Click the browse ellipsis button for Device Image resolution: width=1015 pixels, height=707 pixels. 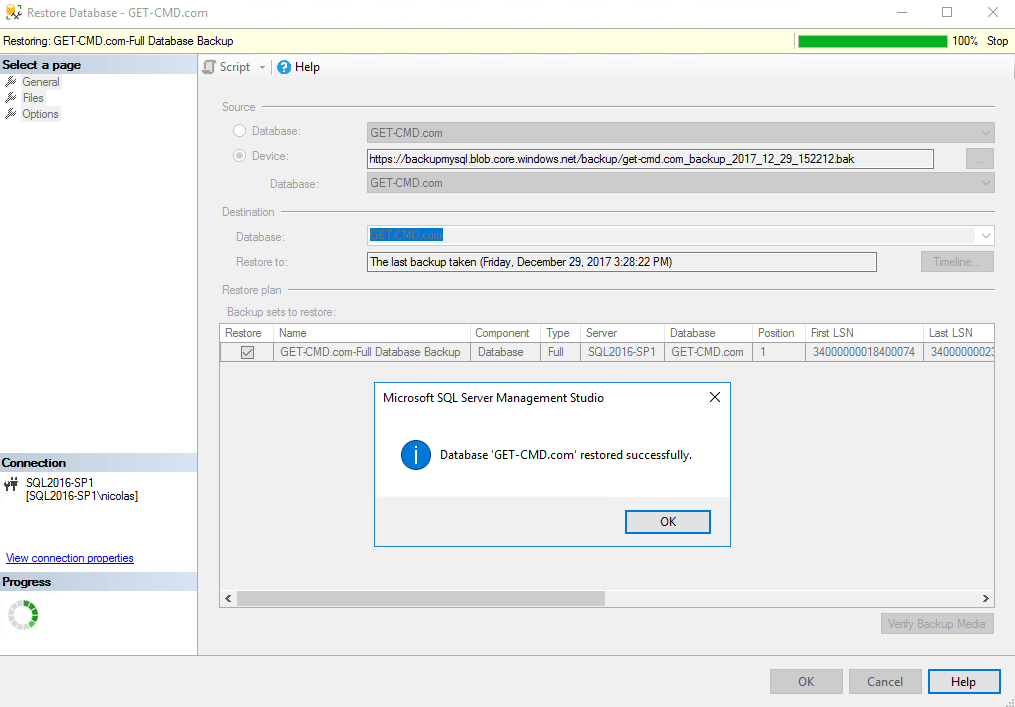click(979, 159)
